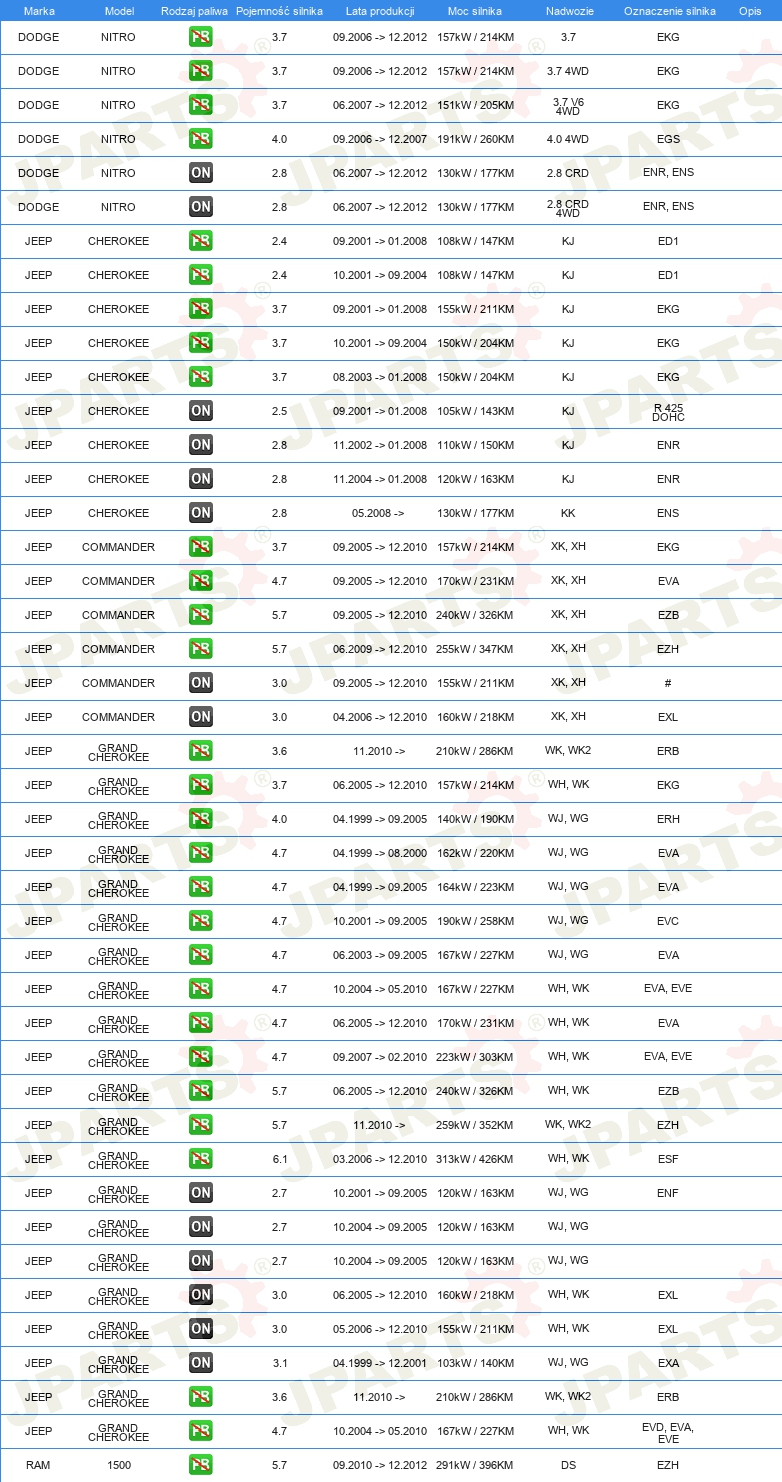The image size is (782, 1482).
Task: Click petrol icon for Dodge Nitro 4.0 EGS
Action: [201, 139]
